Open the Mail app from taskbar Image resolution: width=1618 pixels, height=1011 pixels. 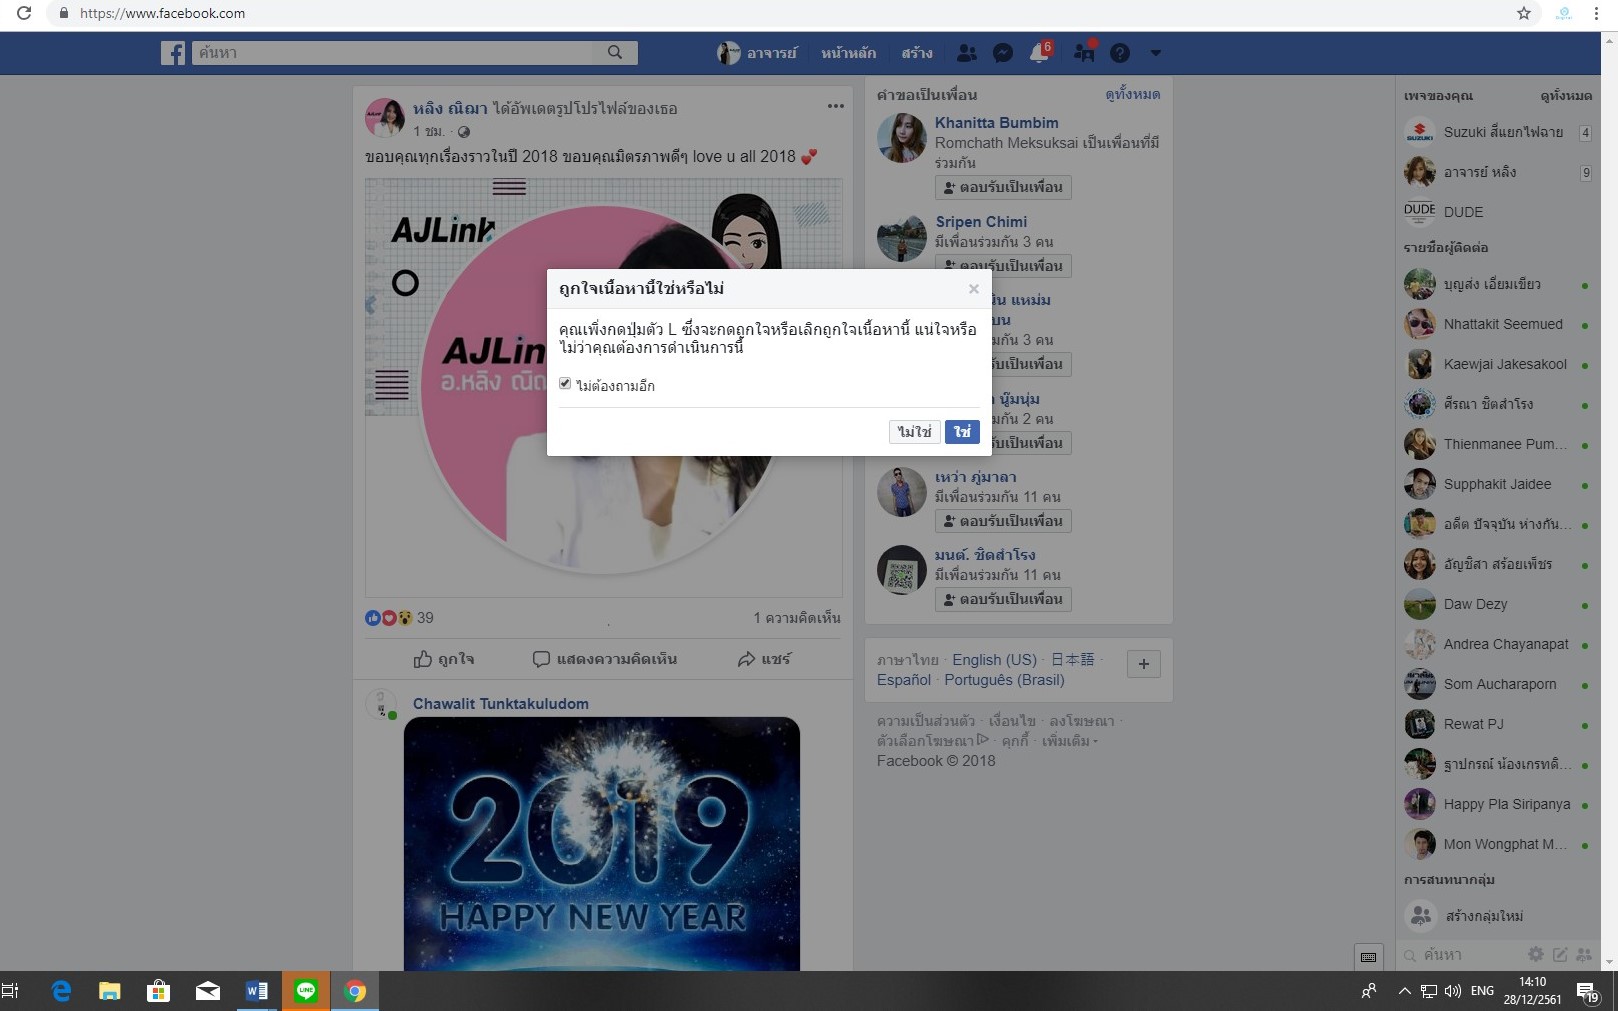point(208,991)
